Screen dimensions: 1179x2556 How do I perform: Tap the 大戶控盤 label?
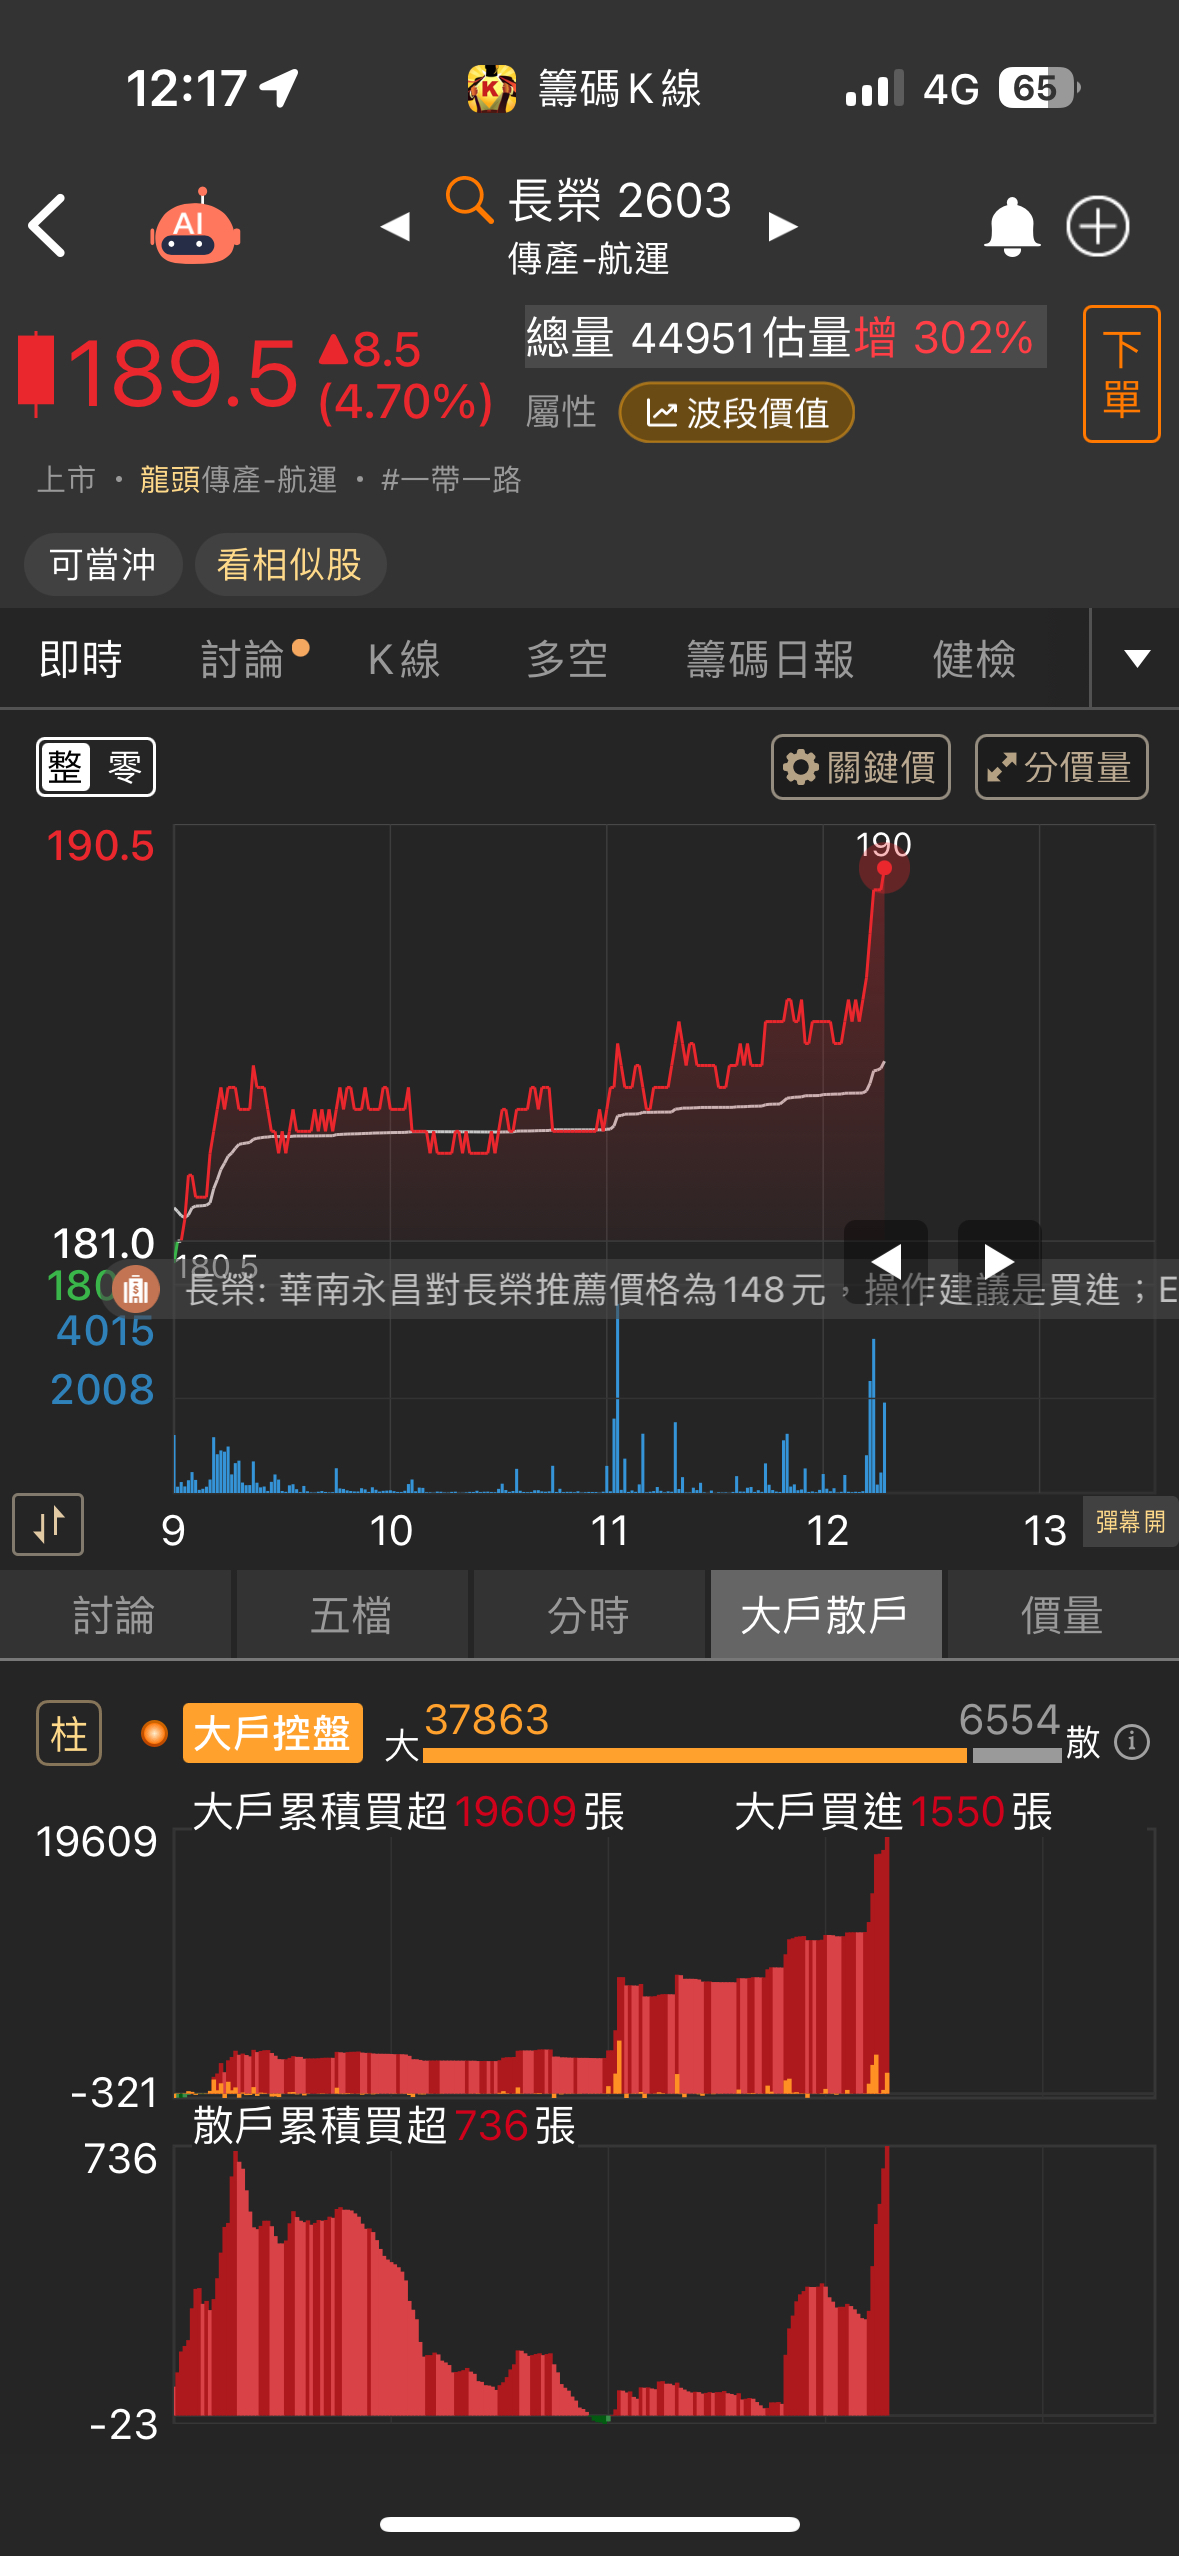(x=272, y=1733)
